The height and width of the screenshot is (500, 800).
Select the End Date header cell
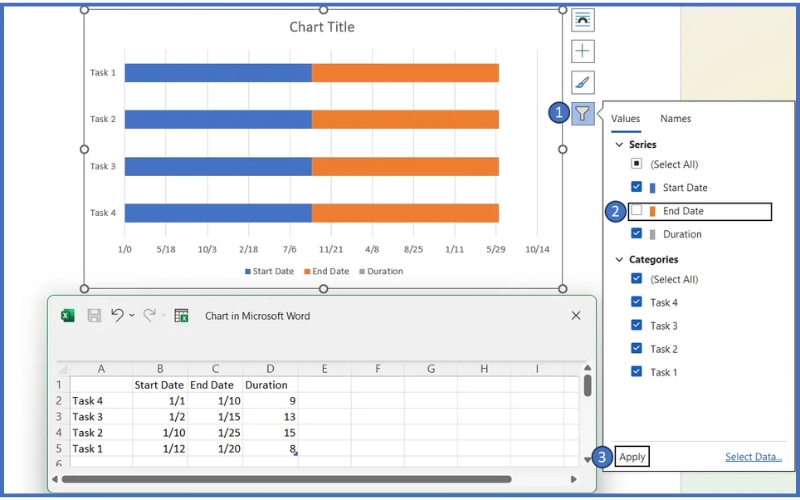pyautogui.click(x=215, y=385)
